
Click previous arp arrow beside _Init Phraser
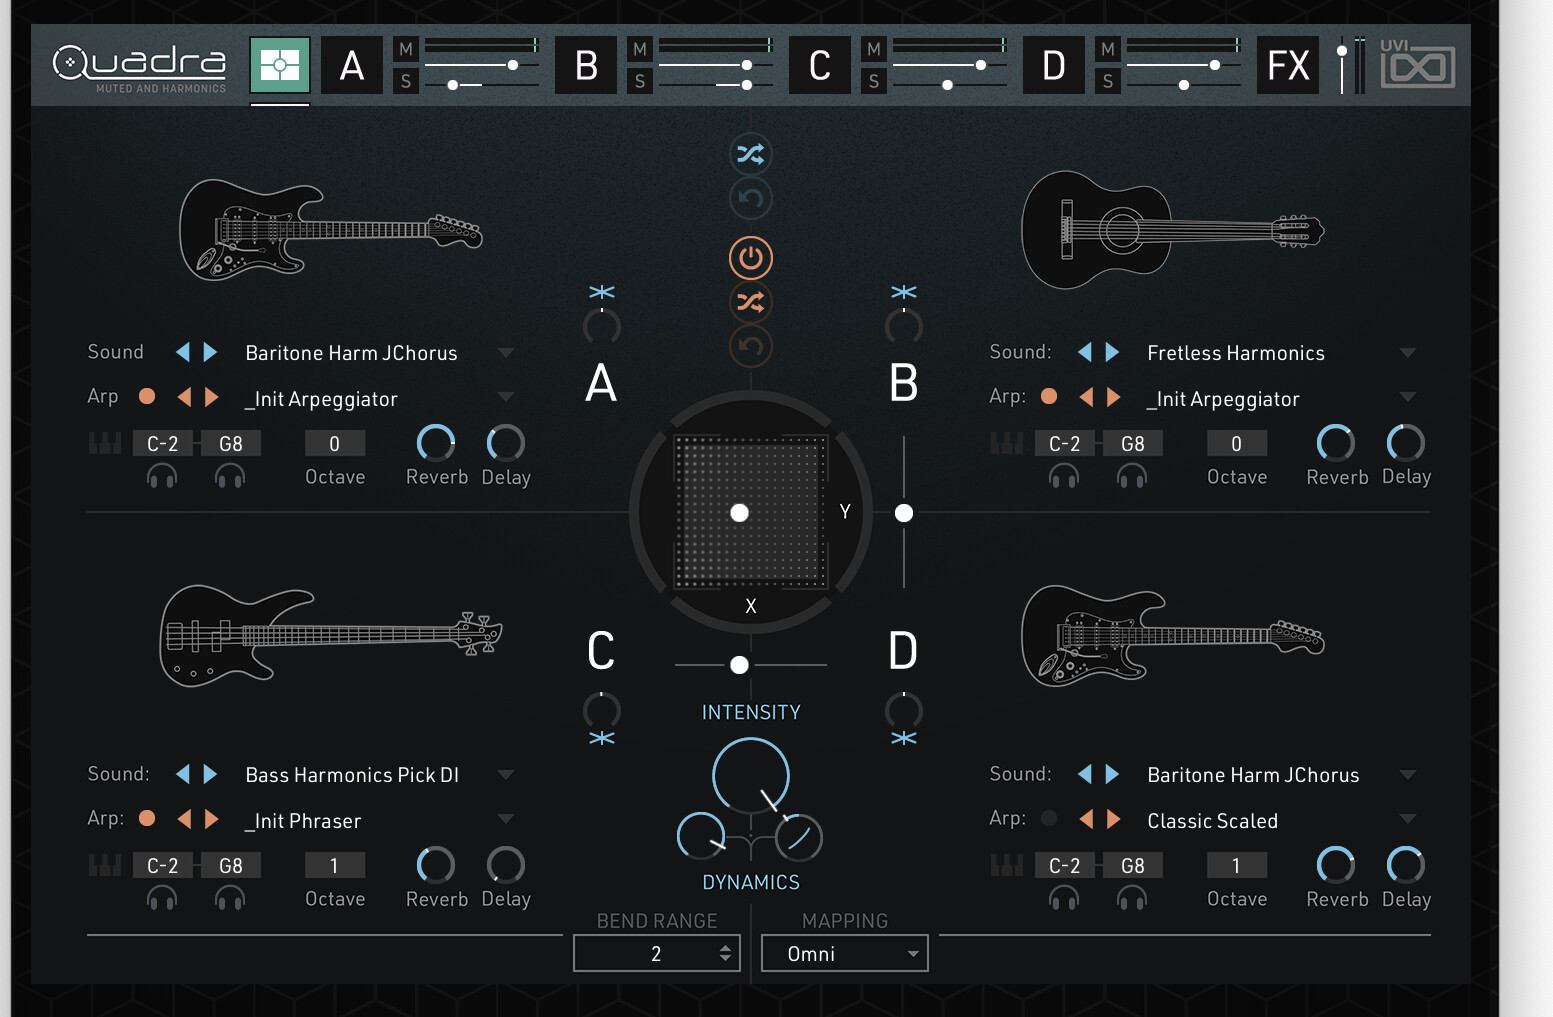tap(184, 819)
